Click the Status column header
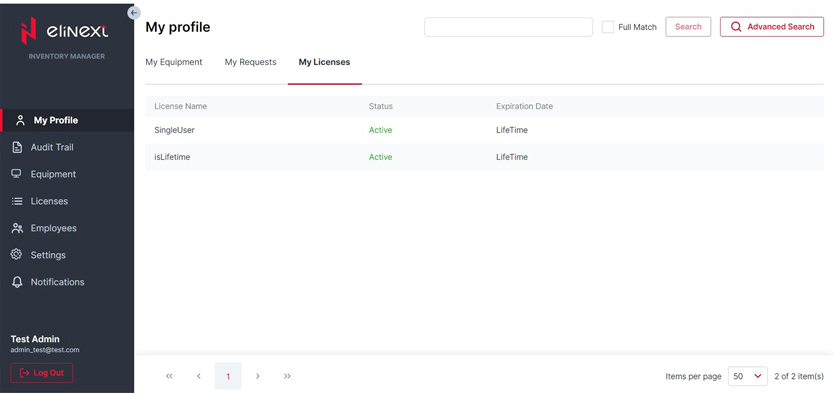The height and width of the screenshot is (396, 834). [381, 106]
